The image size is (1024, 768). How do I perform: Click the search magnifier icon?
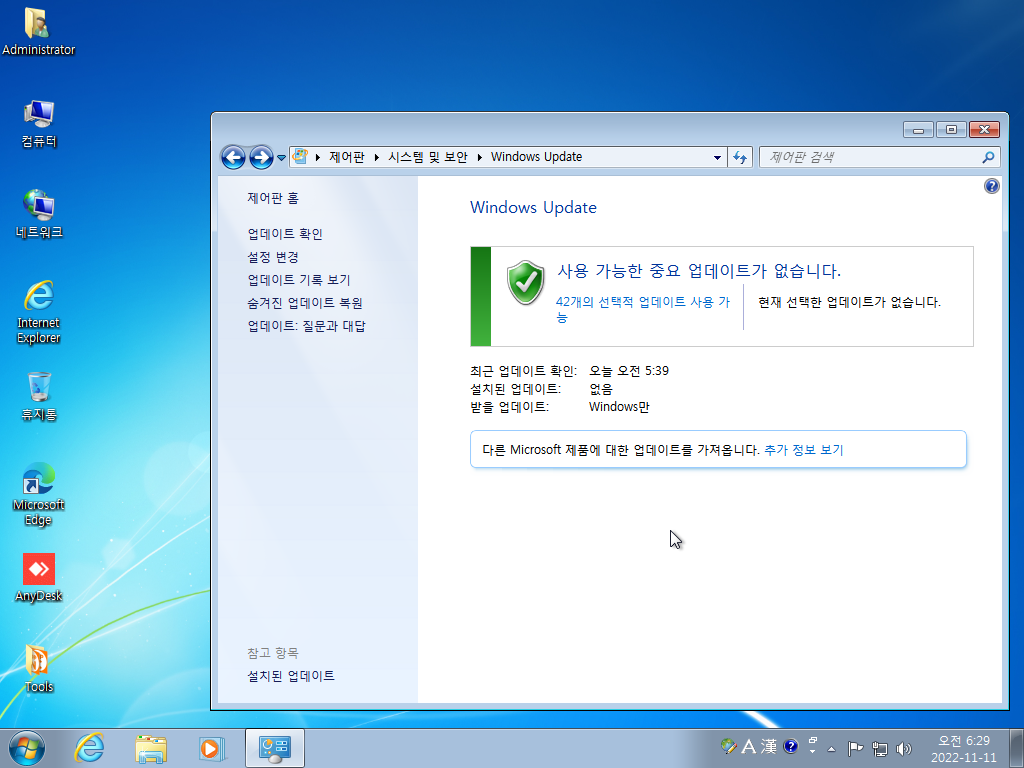(x=988, y=157)
